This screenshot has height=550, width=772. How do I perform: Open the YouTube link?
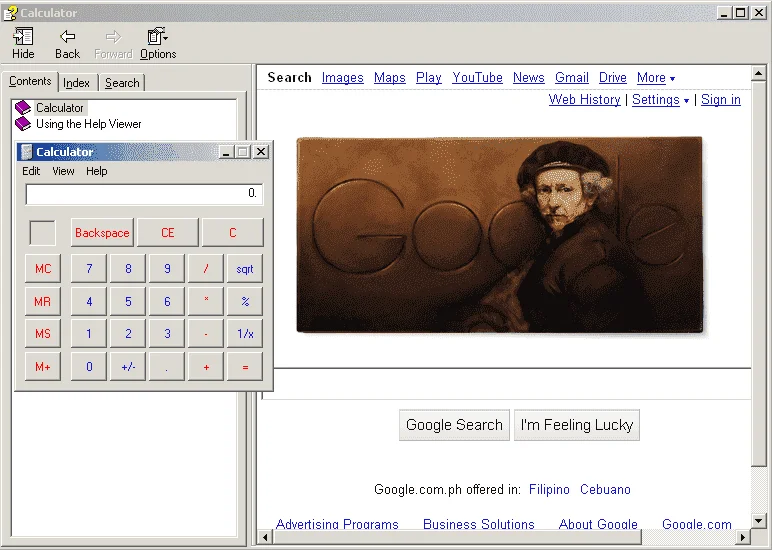coord(477,78)
